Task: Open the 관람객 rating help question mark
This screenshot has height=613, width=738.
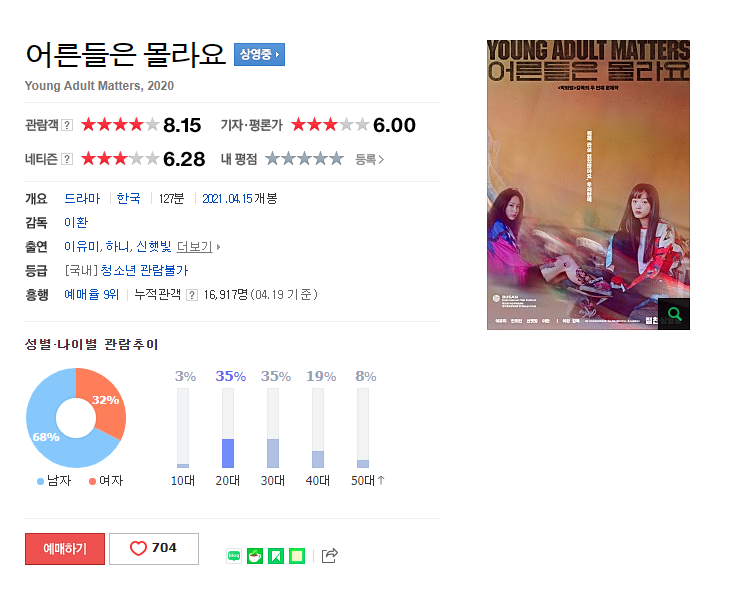Action: tap(67, 125)
